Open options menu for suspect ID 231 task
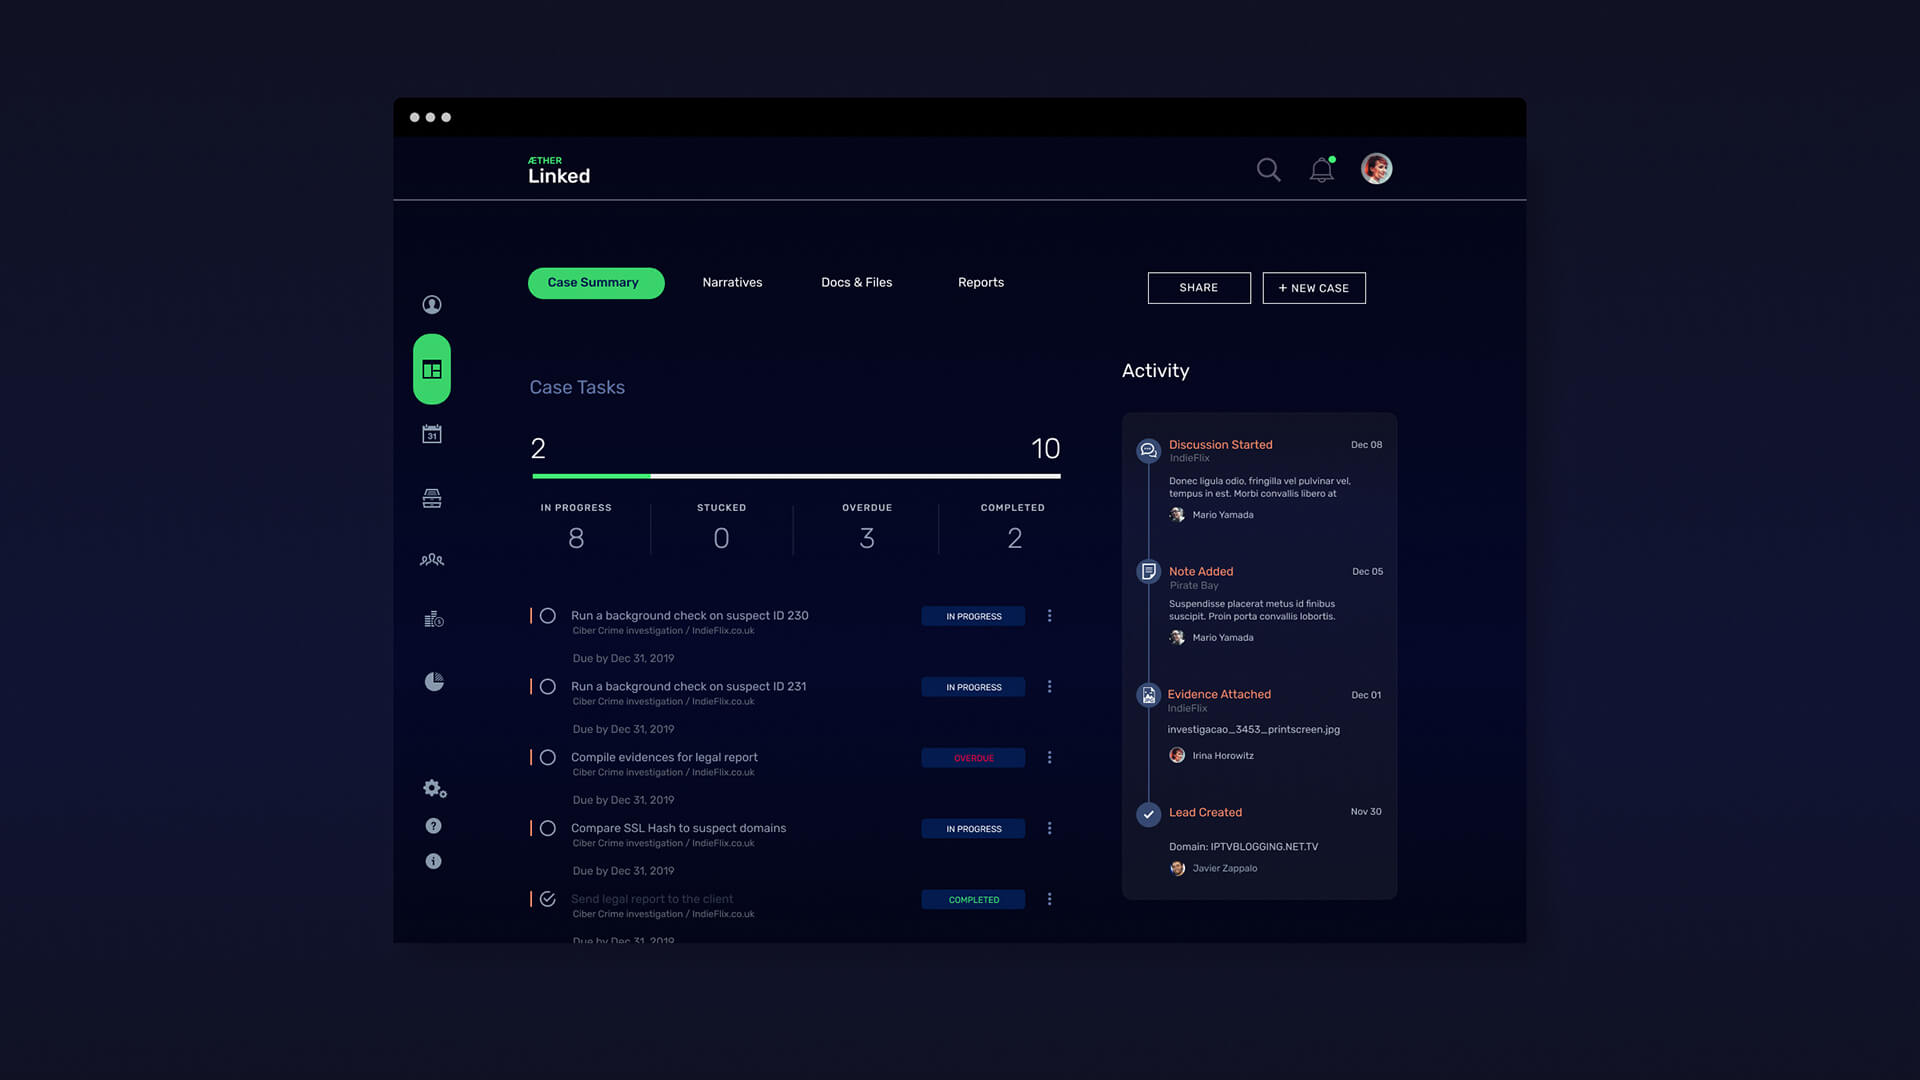Screen dimensions: 1920x1080 click(x=1049, y=687)
